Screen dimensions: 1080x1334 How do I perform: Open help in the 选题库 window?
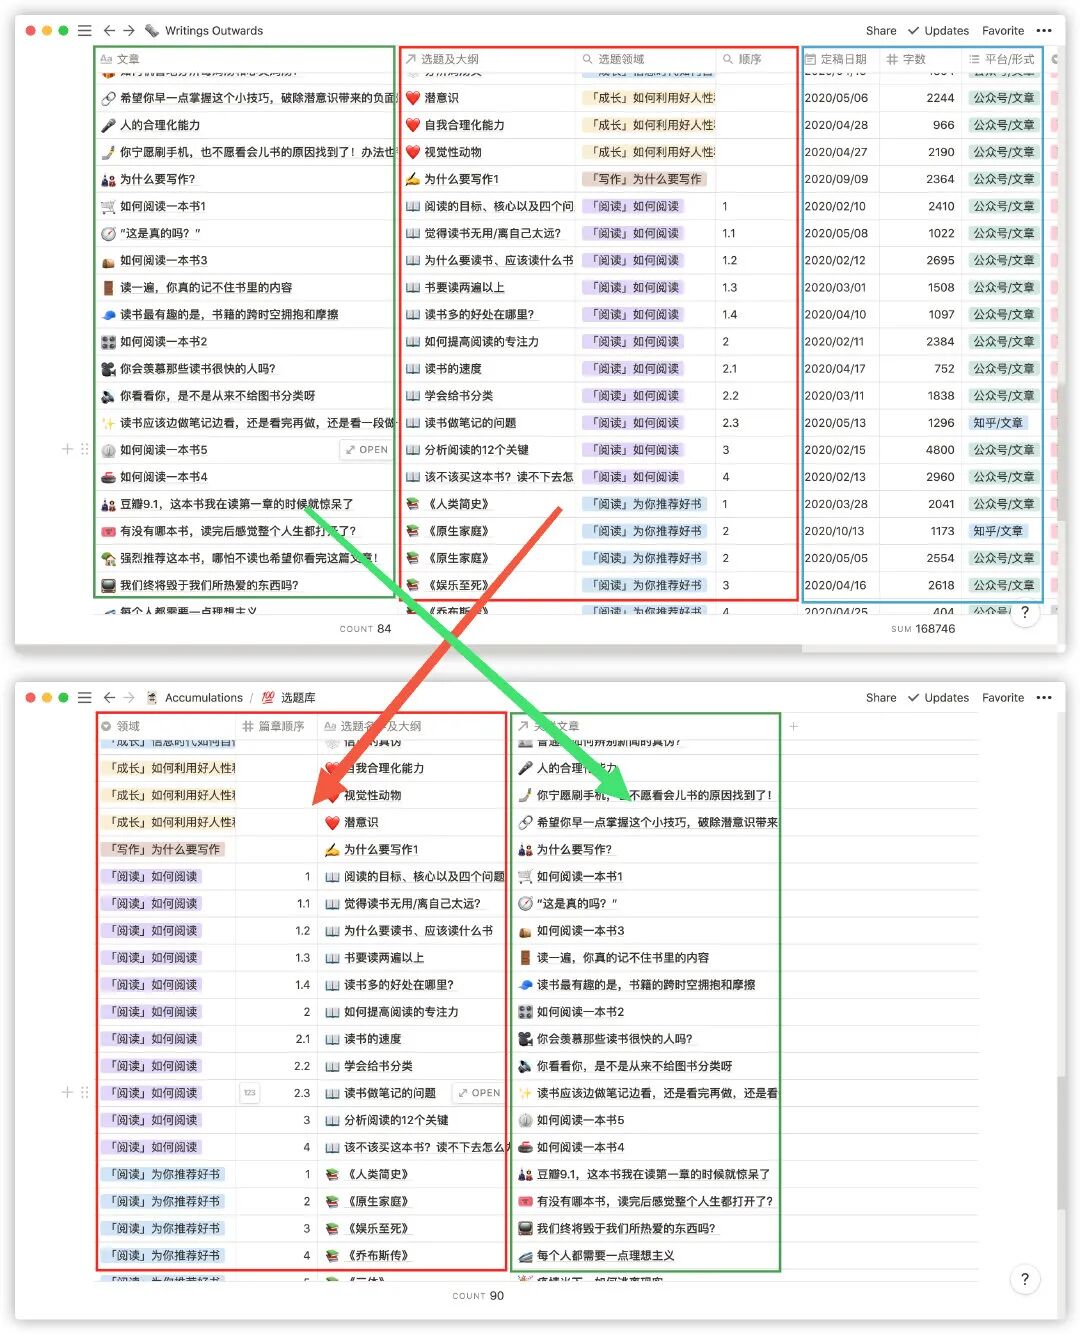[x=1024, y=1279]
